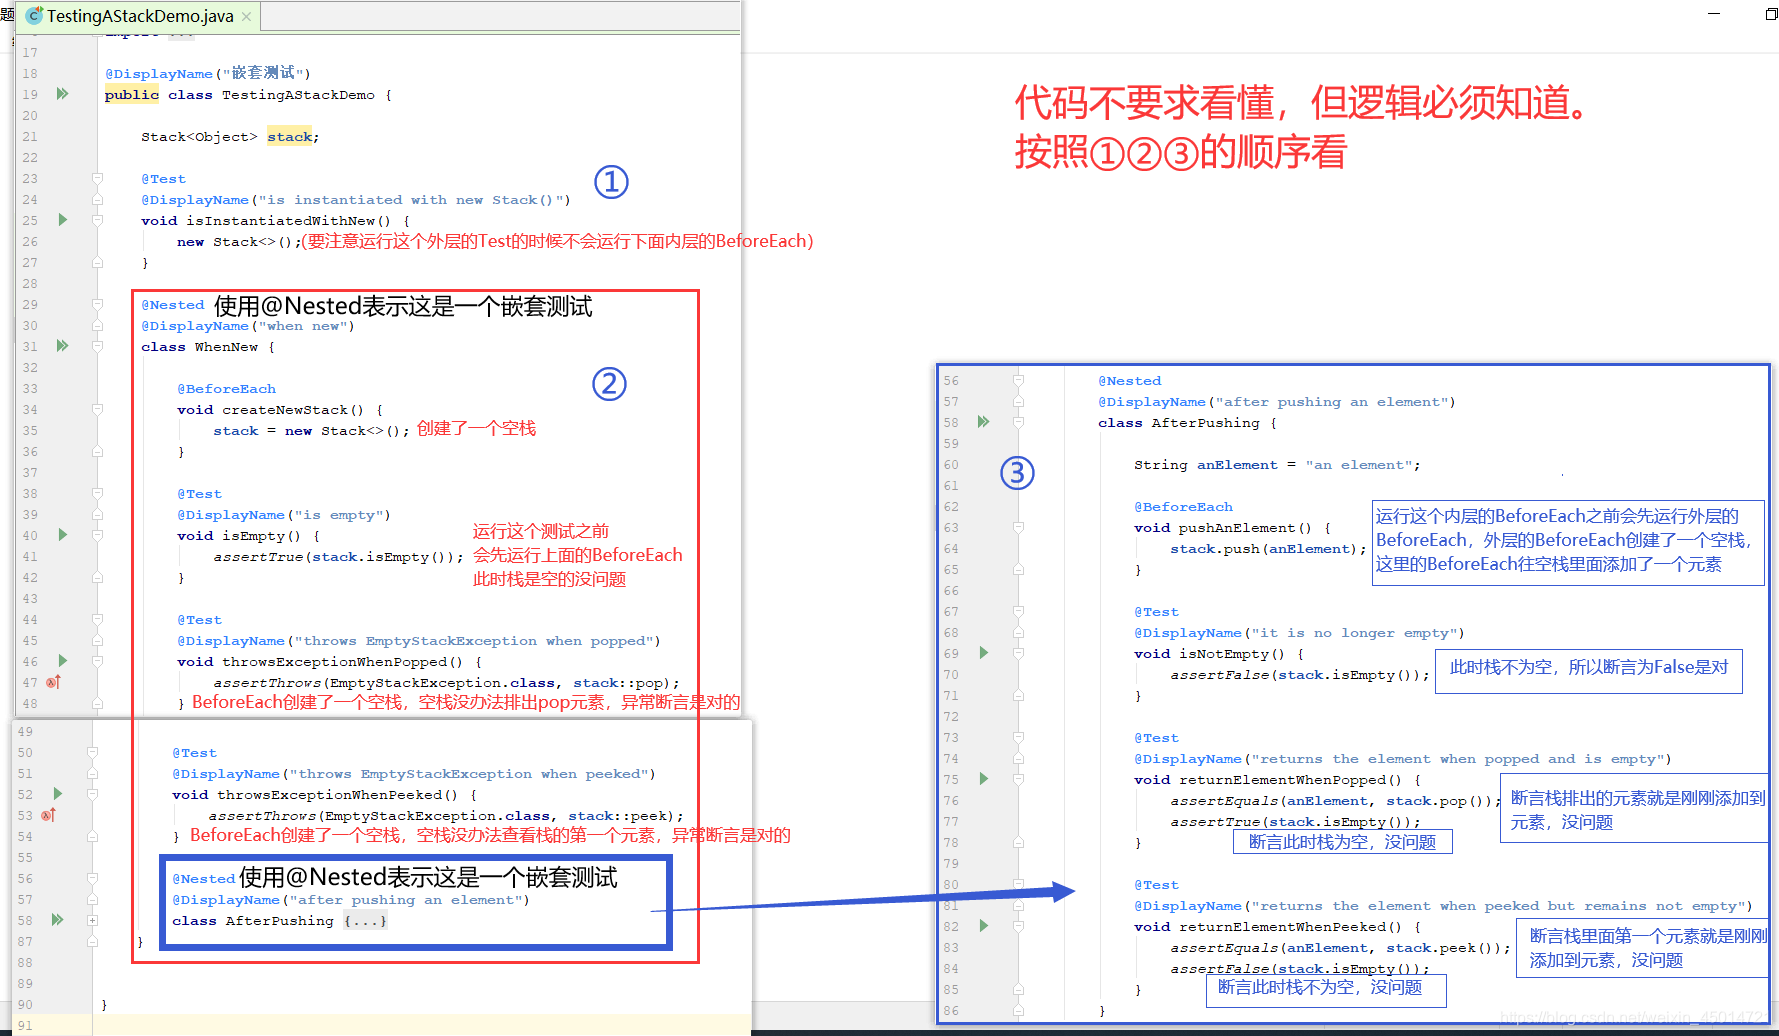
Task: Run the isEmpty test from the line 40 gutter
Action: click(x=62, y=535)
